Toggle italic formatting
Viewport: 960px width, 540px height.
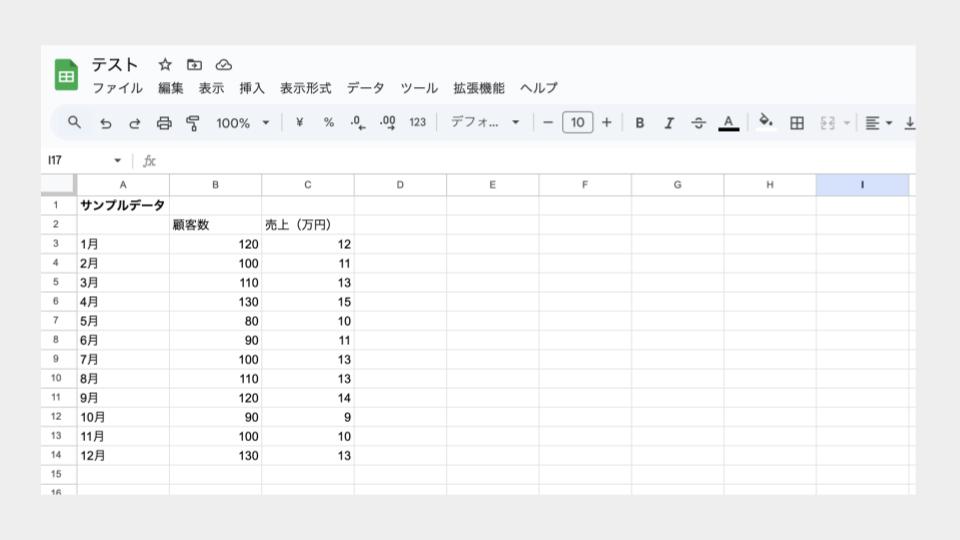coord(669,123)
